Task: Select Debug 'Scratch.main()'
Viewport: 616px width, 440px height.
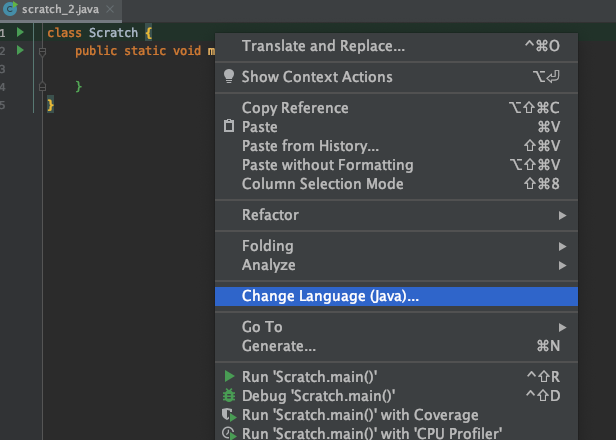Action: (396, 396)
